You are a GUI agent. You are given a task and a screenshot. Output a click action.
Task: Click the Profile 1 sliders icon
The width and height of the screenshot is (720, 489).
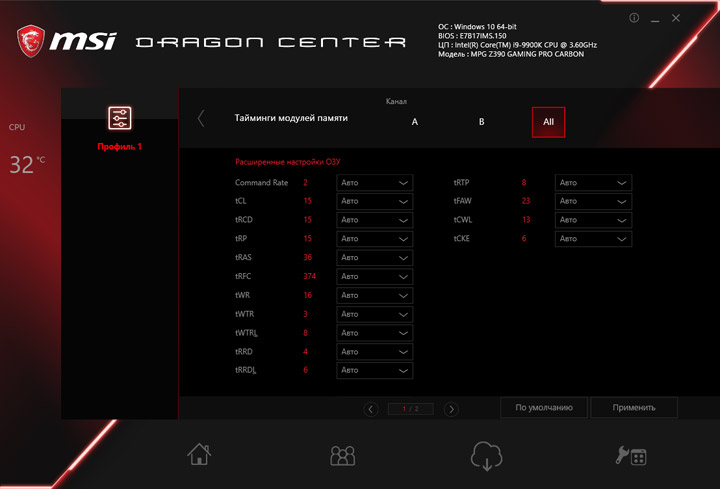tap(120, 118)
